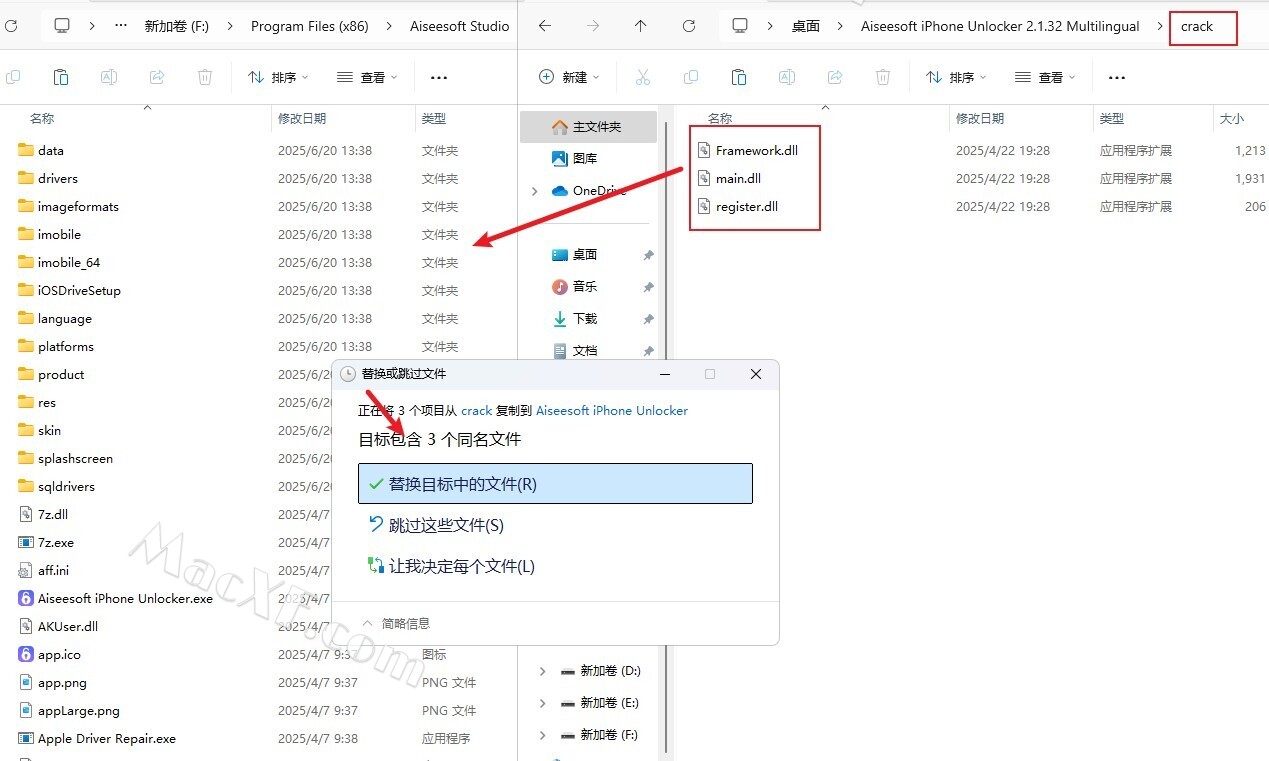The width and height of the screenshot is (1269, 761).
Task: Open the View (查看) dropdown in left window
Action: pos(367,77)
